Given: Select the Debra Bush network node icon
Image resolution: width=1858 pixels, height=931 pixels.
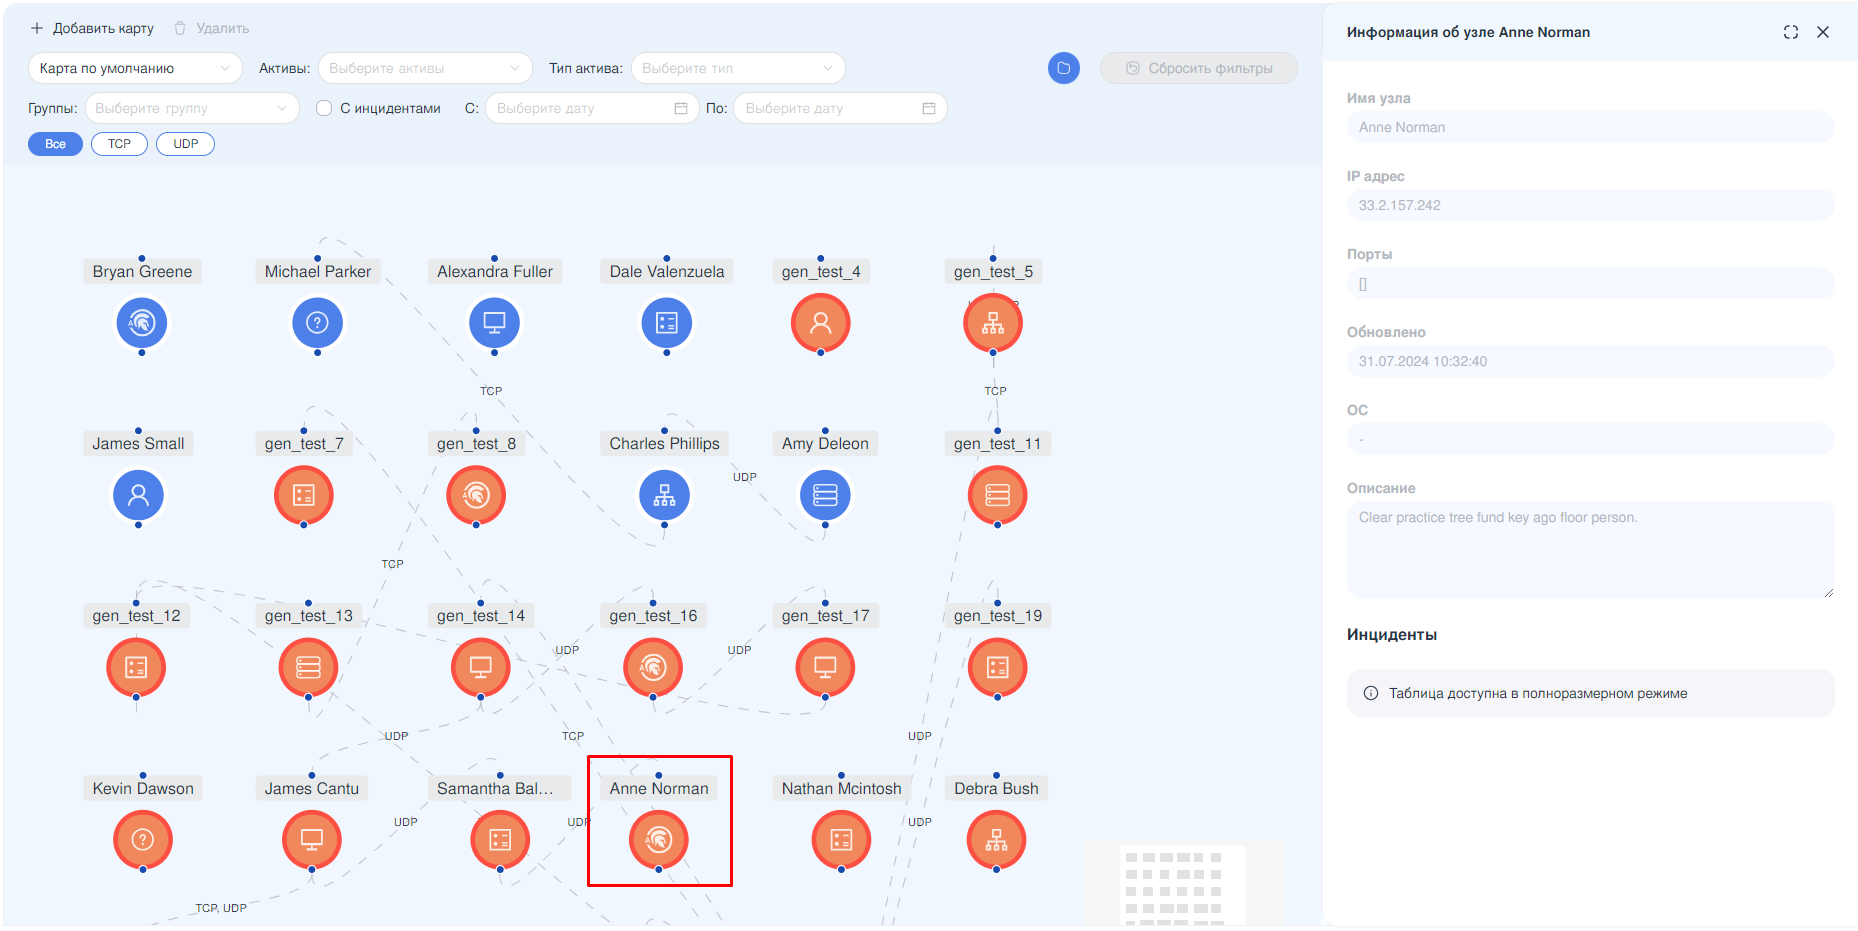Looking at the screenshot, I should coord(996,840).
